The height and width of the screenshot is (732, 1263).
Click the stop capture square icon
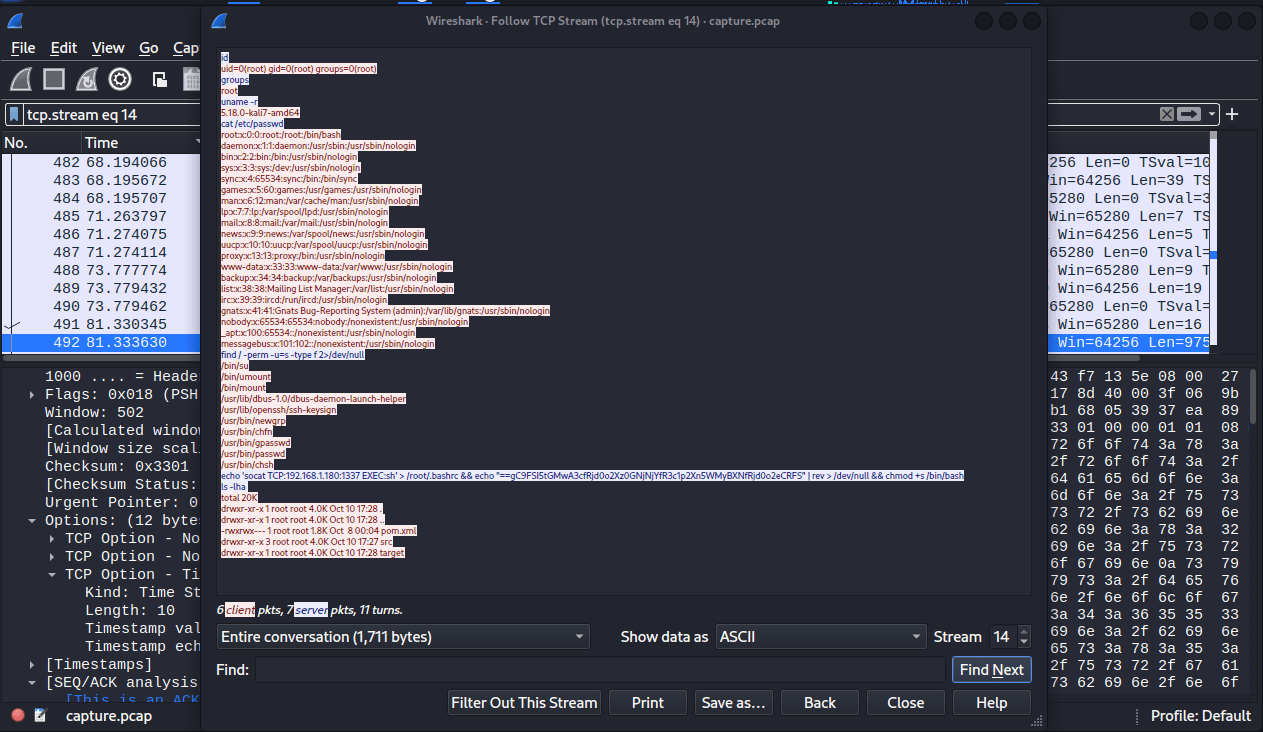(x=54, y=80)
